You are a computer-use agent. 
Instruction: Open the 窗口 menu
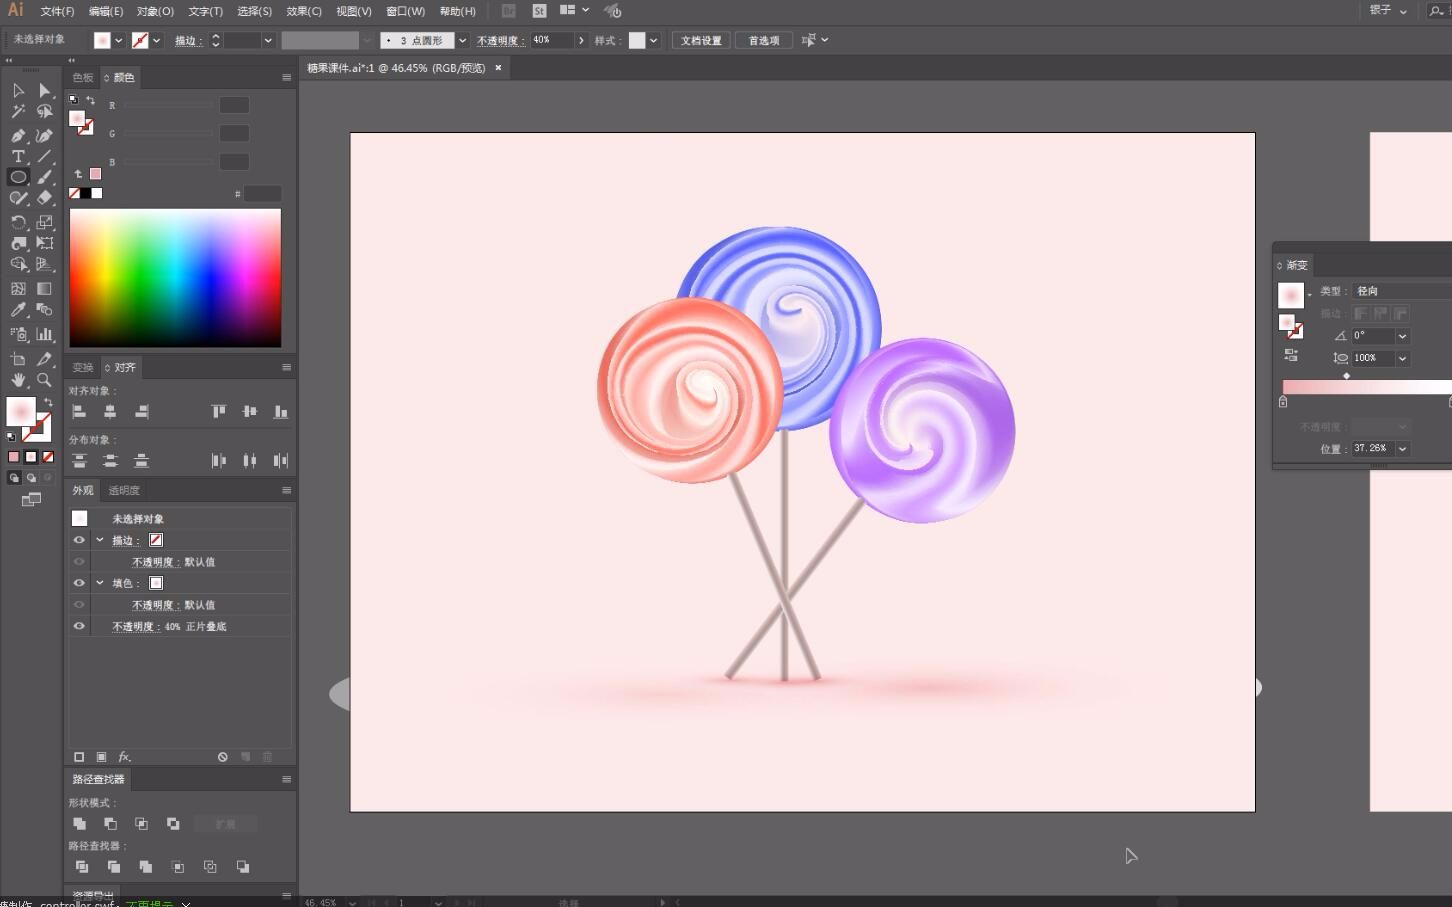point(403,11)
